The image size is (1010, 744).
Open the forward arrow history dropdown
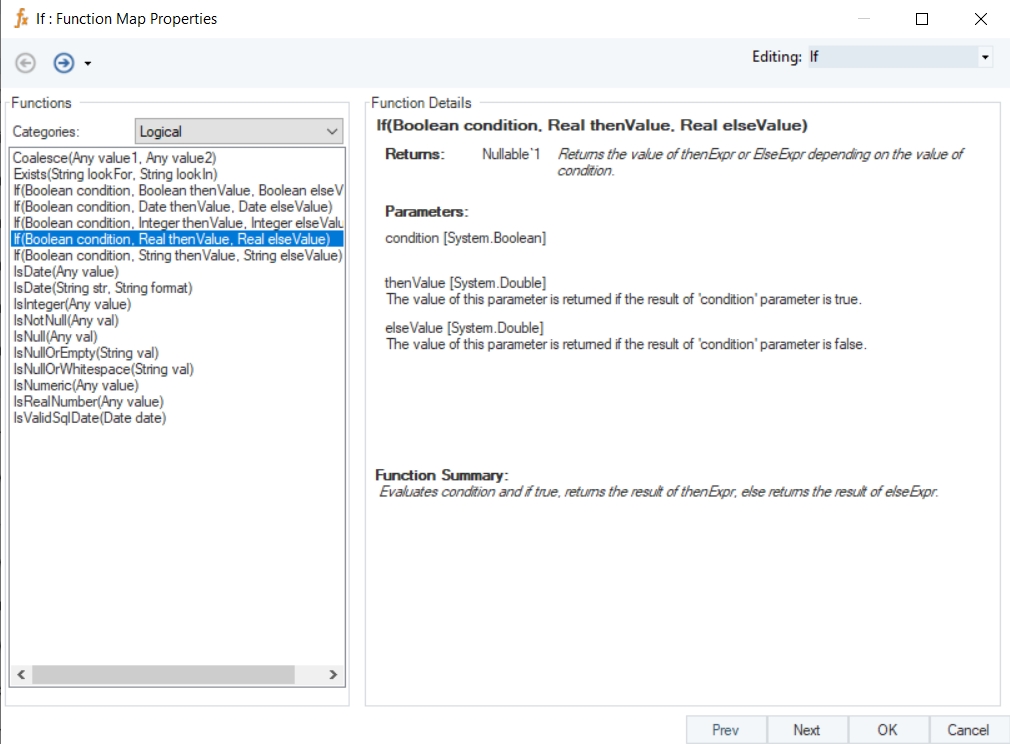click(x=88, y=64)
